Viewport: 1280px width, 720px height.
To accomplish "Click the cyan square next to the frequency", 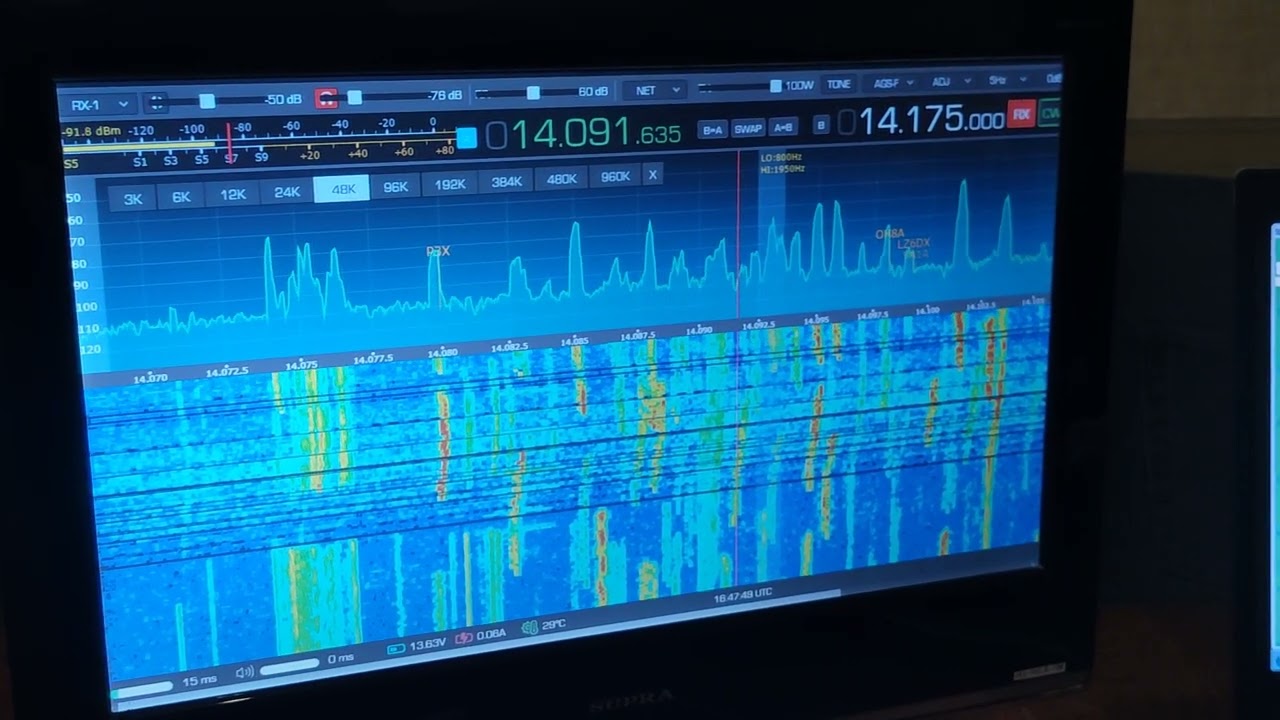I will click(466, 138).
